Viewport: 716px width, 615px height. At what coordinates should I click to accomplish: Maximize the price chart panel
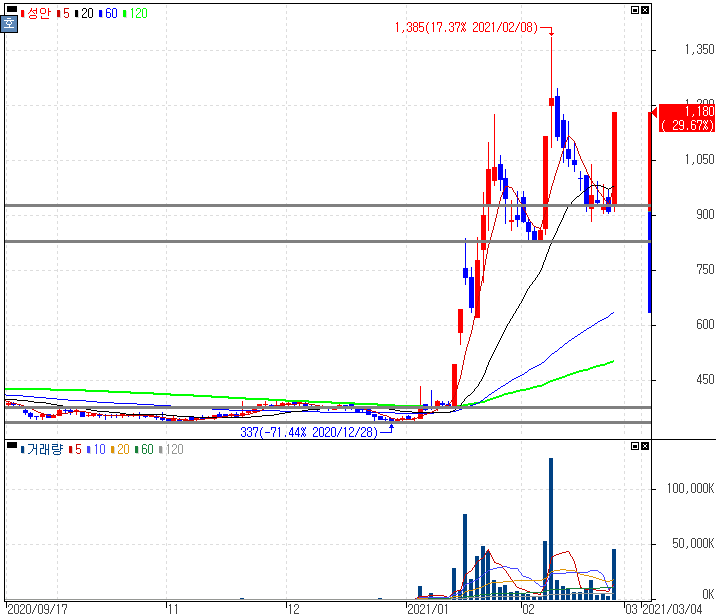635,10
